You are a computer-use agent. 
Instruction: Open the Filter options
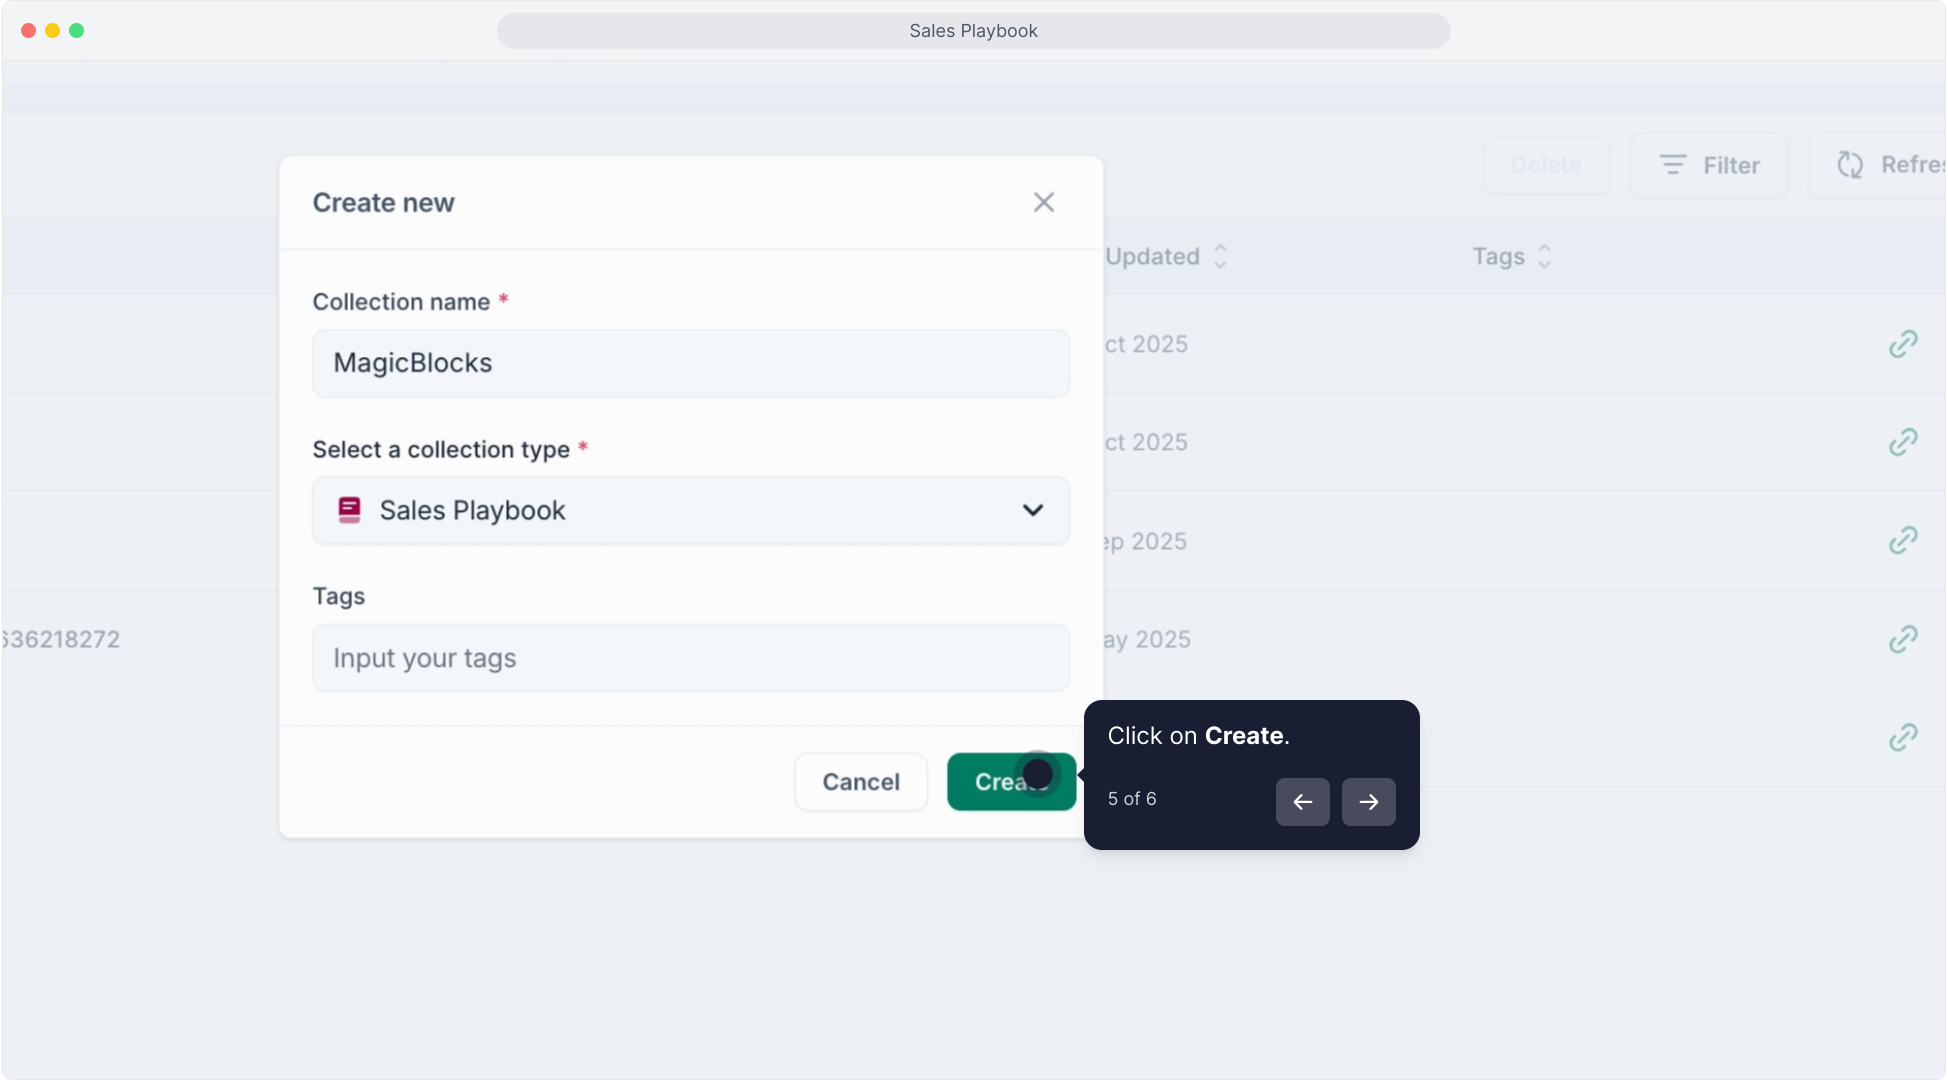tap(1709, 165)
